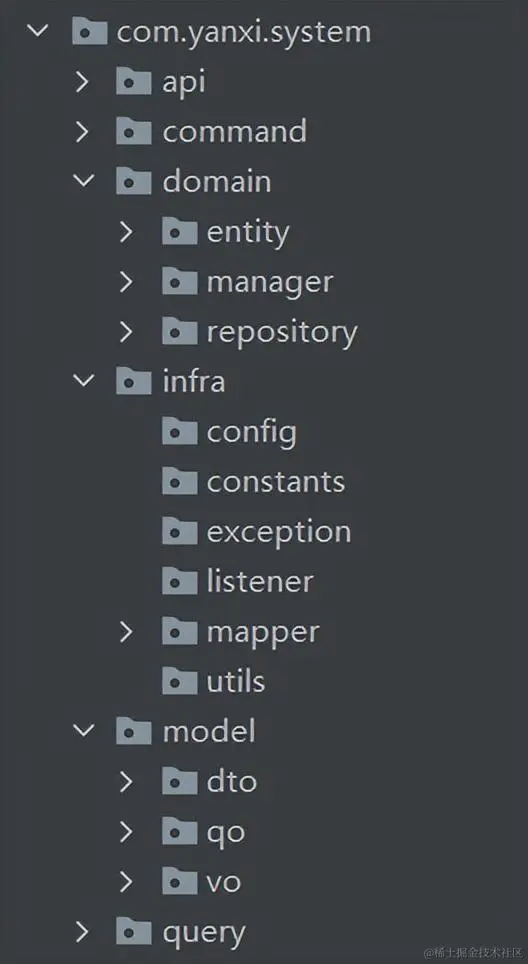This screenshot has height=964, width=528.
Task: Click the dto package folder icon
Action: (x=179, y=781)
